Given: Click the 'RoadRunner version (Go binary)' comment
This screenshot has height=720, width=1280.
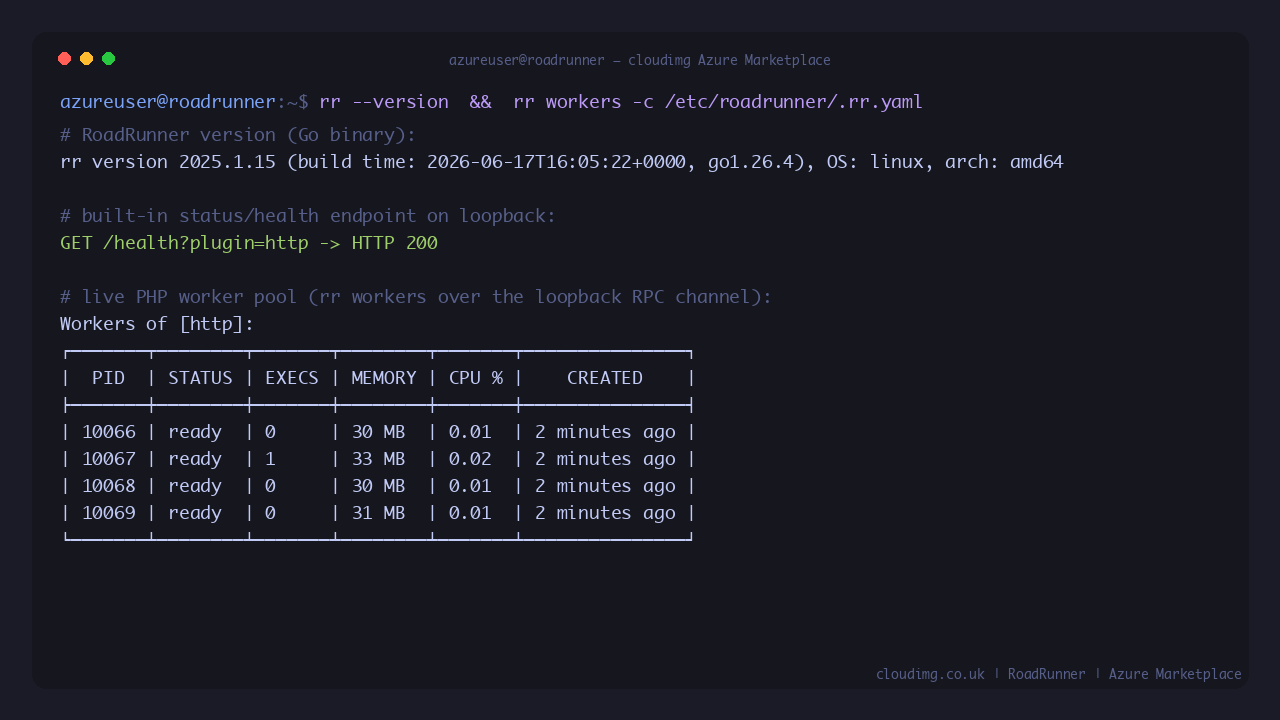Looking at the screenshot, I should [x=238, y=135].
